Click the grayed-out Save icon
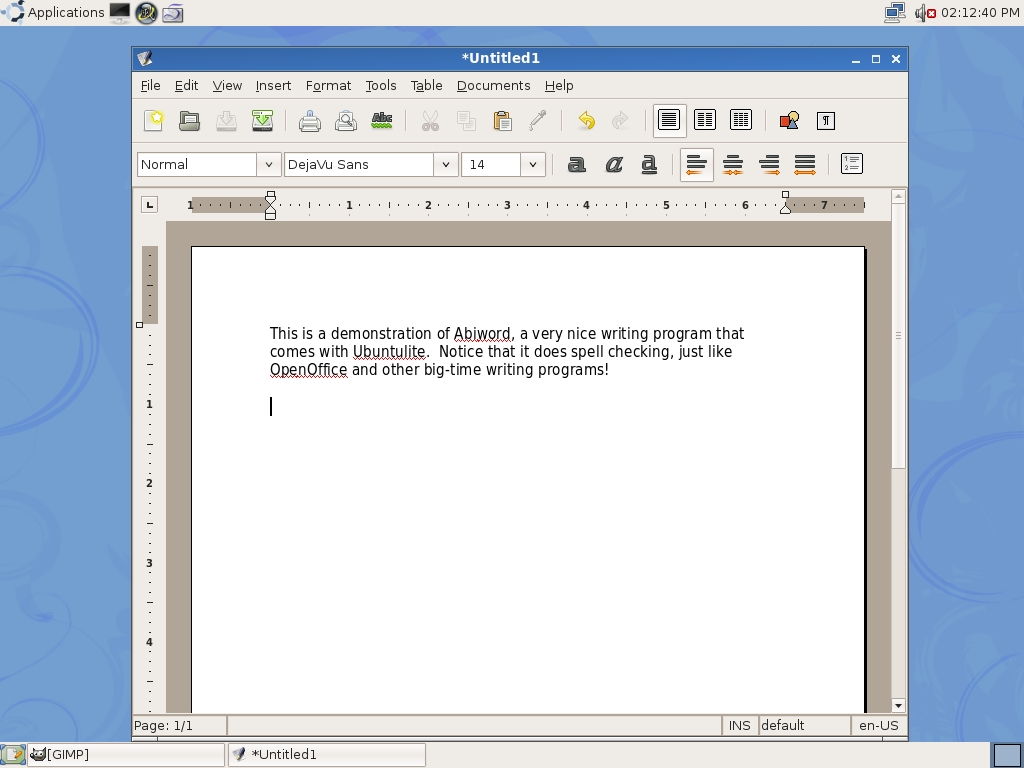The width and height of the screenshot is (1024, 768). tap(226, 121)
